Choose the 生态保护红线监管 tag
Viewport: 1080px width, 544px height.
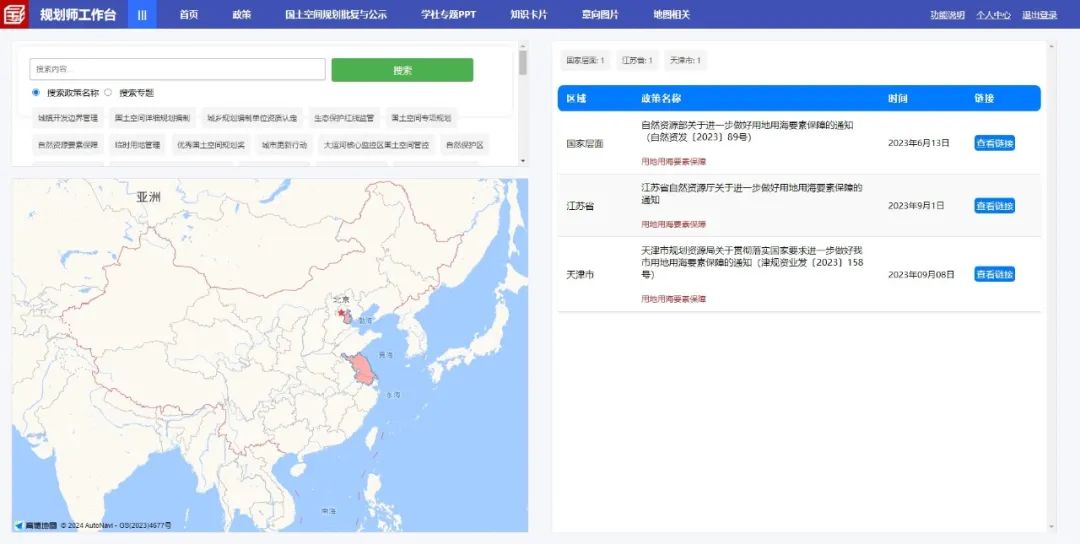[x=344, y=118]
